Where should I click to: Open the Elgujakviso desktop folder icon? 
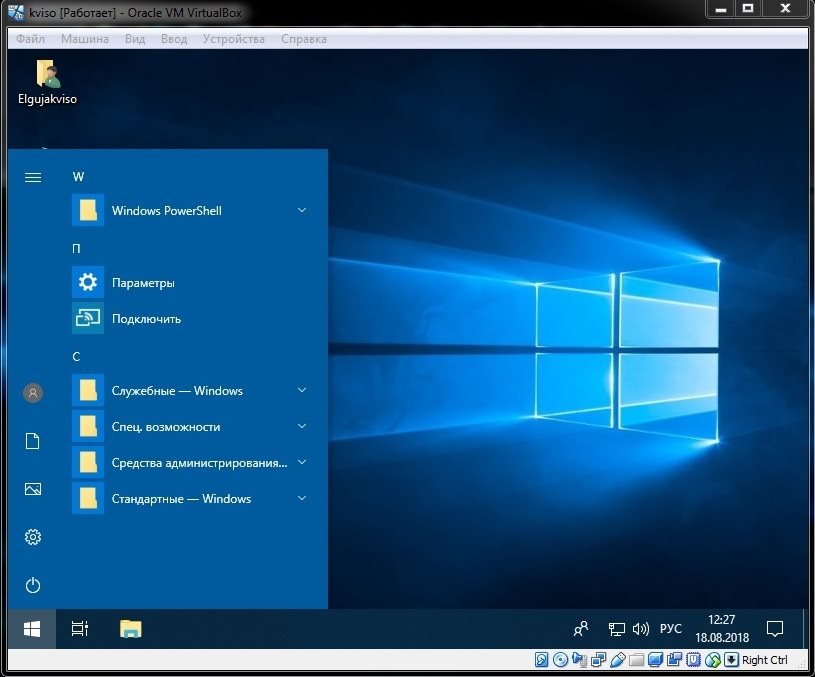click(x=47, y=82)
